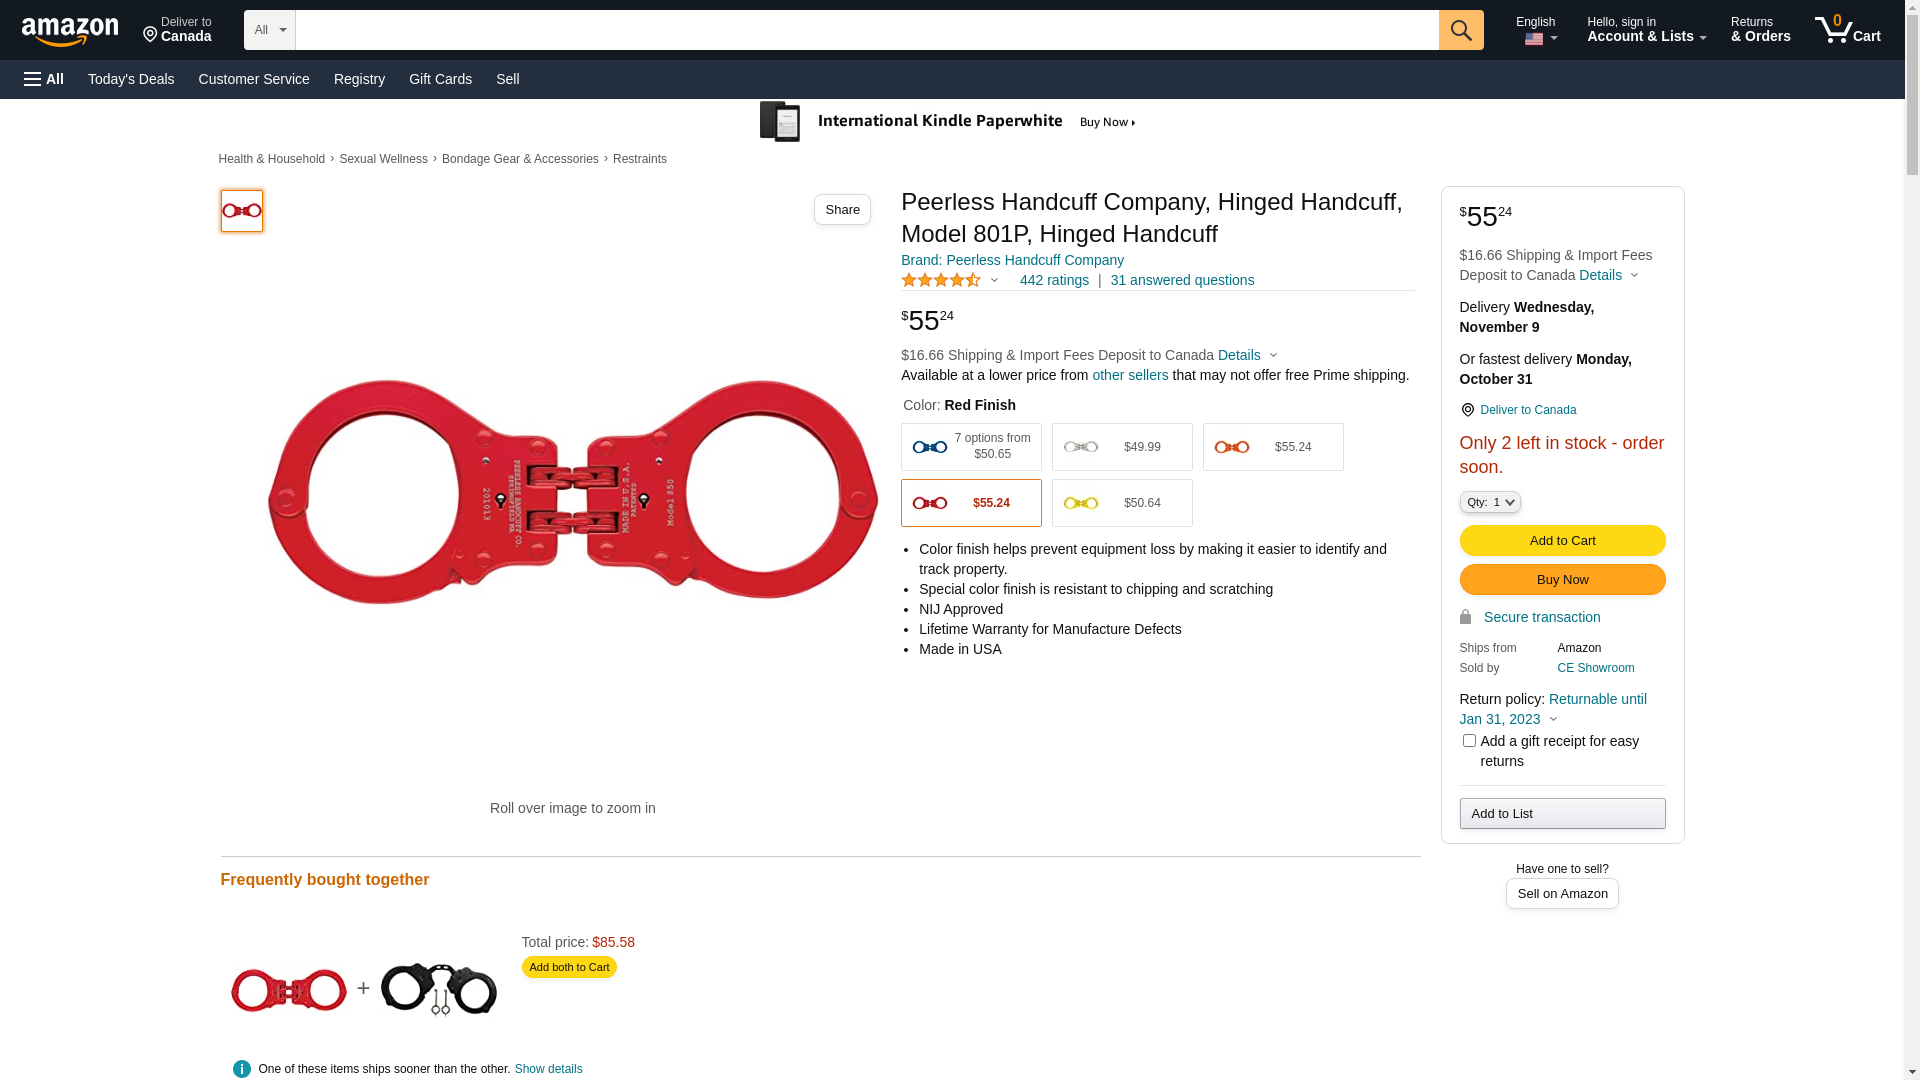Viewport: 1920px width, 1080px height.
Task: Click the Amazon logo
Action: click(x=70, y=31)
